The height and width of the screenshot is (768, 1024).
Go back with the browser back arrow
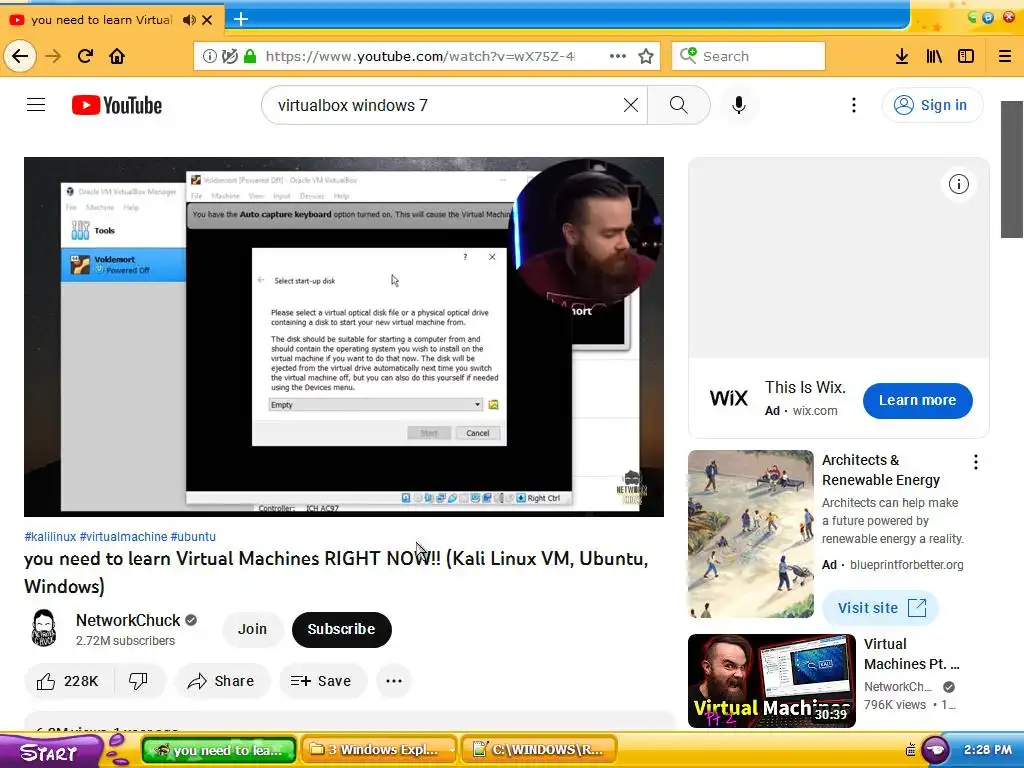tap(20, 56)
